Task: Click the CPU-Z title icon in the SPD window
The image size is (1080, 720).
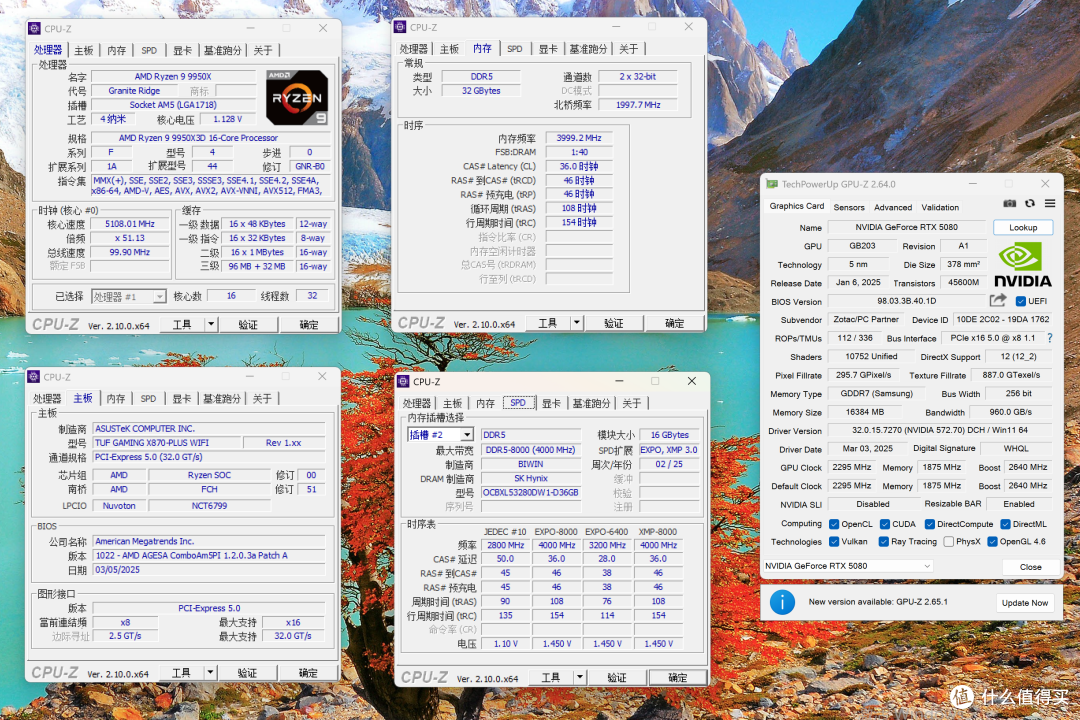Action: (404, 382)
